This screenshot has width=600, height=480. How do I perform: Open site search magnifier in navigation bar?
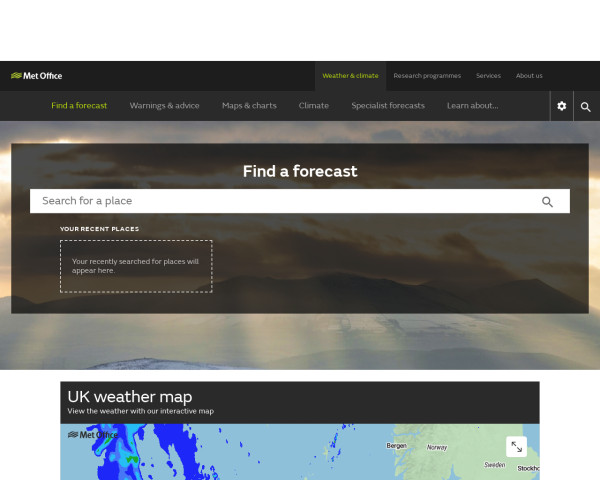coord(585,107)
